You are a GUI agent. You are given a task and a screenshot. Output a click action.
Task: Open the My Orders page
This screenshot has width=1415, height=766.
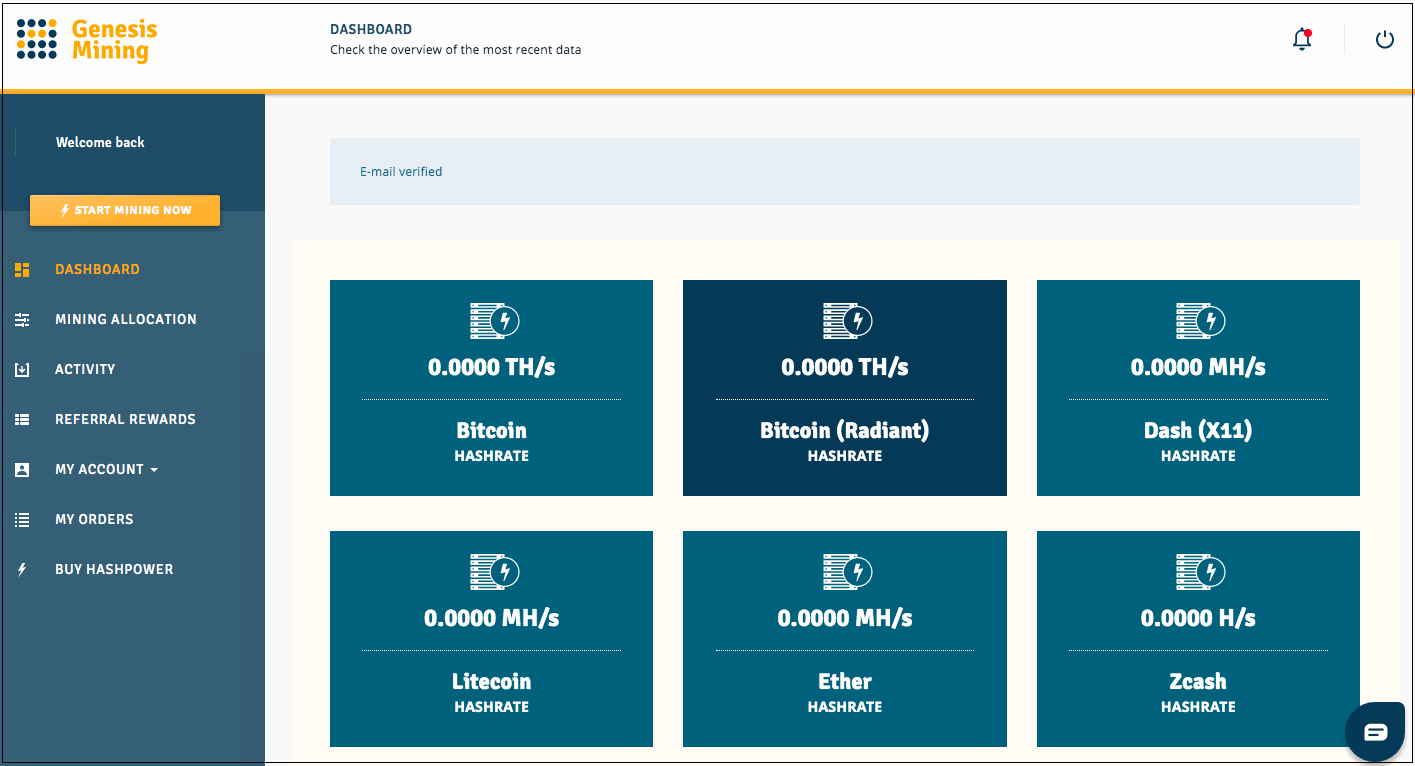point(94,519)
